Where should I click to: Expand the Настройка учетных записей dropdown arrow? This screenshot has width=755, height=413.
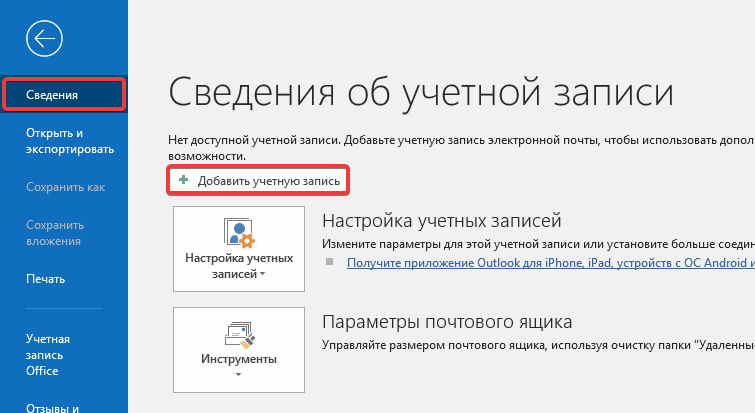[x=263, y=273]
